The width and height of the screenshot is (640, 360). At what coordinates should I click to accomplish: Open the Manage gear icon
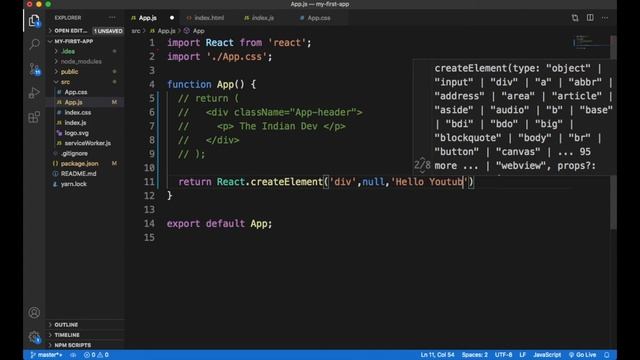point(34,337)
